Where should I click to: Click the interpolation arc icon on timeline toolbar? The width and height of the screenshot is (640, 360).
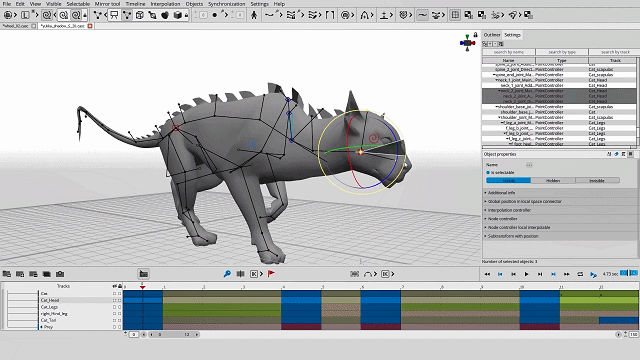[x=367, y=274]
